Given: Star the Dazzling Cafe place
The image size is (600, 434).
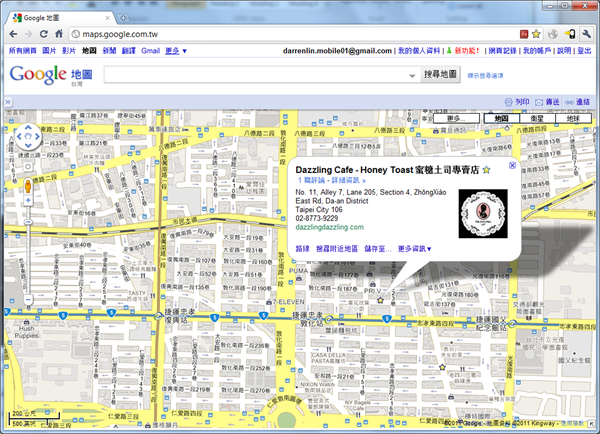Looking at the screenshot, I should [486, 170].
